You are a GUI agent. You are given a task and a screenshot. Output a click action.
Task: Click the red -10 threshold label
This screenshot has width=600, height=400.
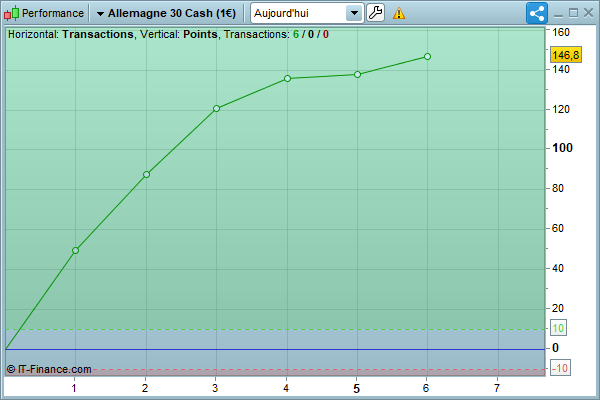point(560,368)
